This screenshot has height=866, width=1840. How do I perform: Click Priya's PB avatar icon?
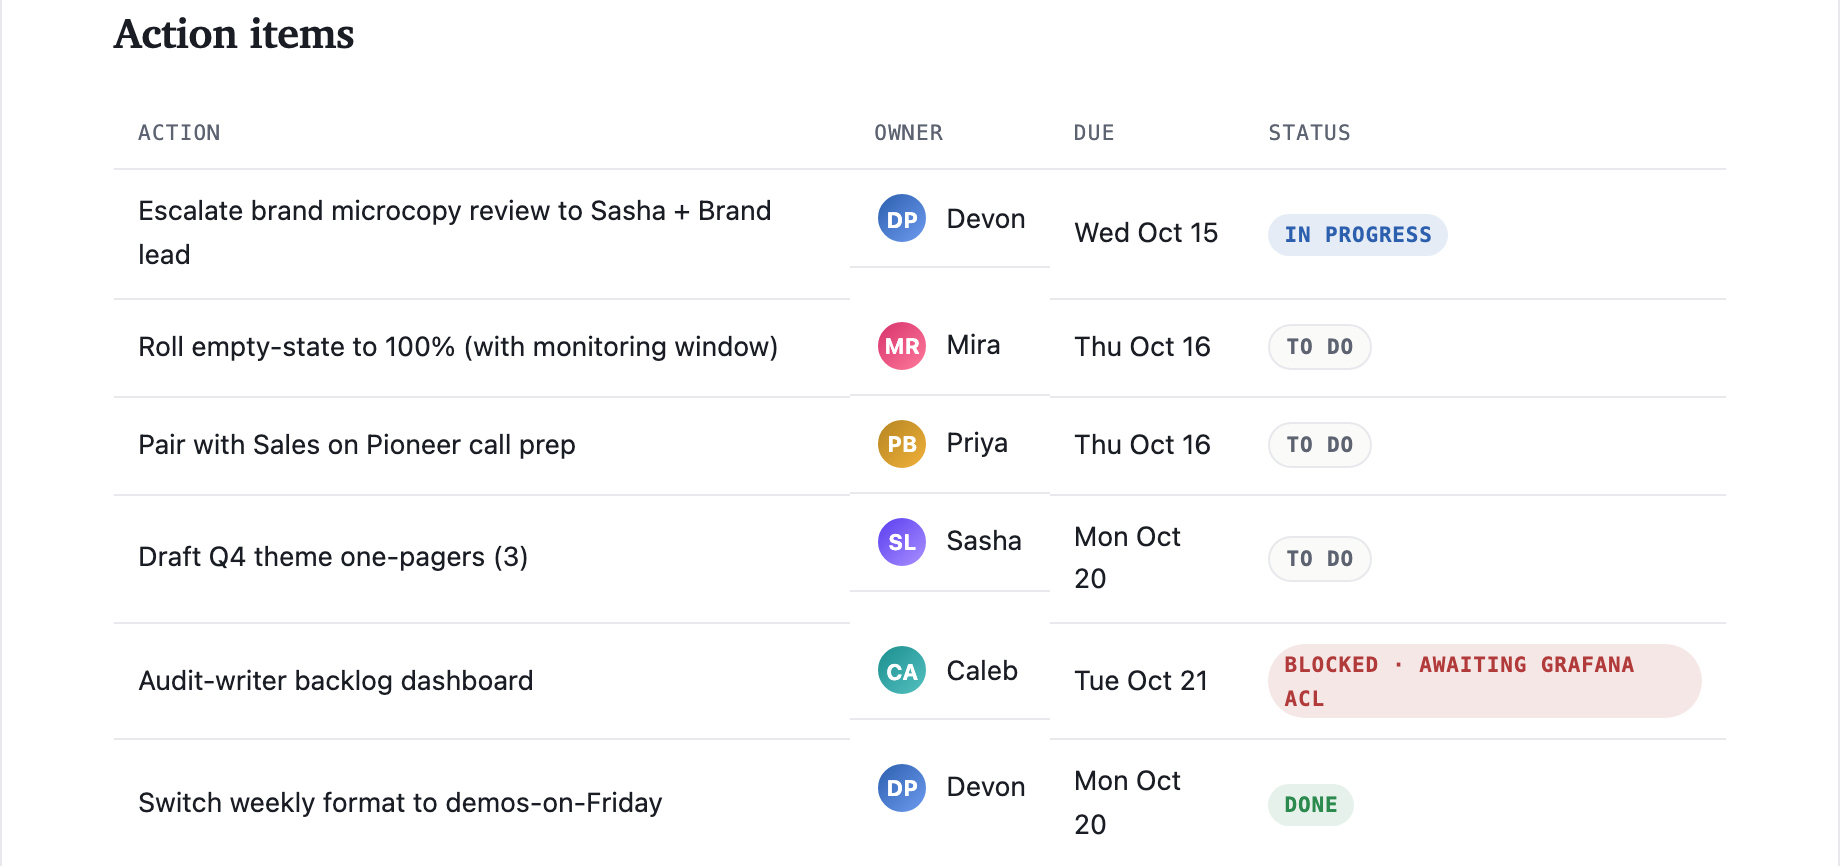pos(901,444)
